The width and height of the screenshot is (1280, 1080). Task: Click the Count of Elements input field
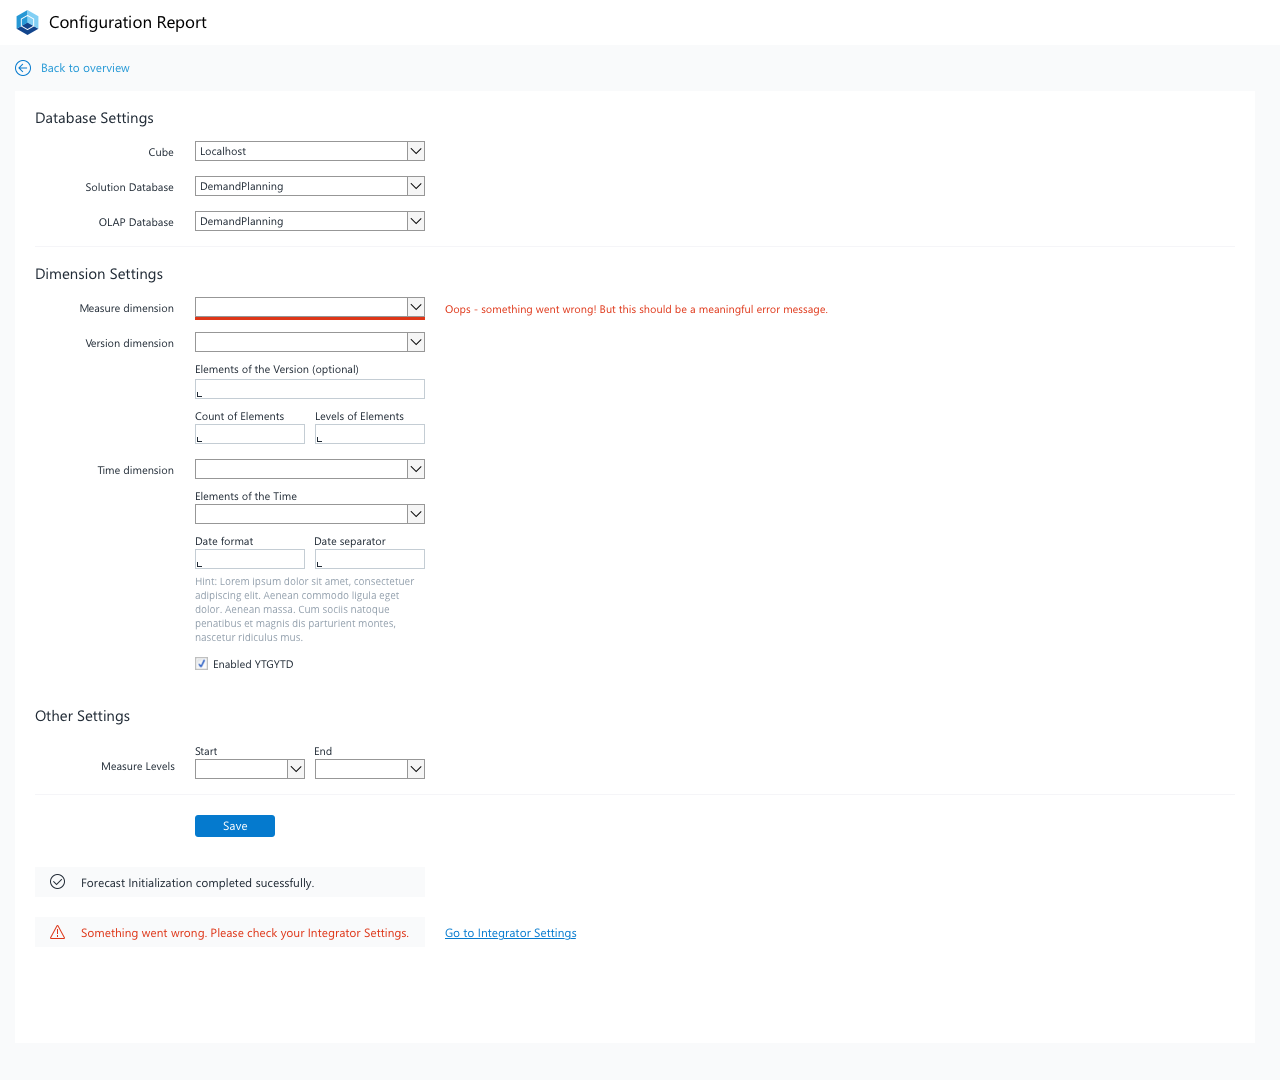click(x=250, y=434)
